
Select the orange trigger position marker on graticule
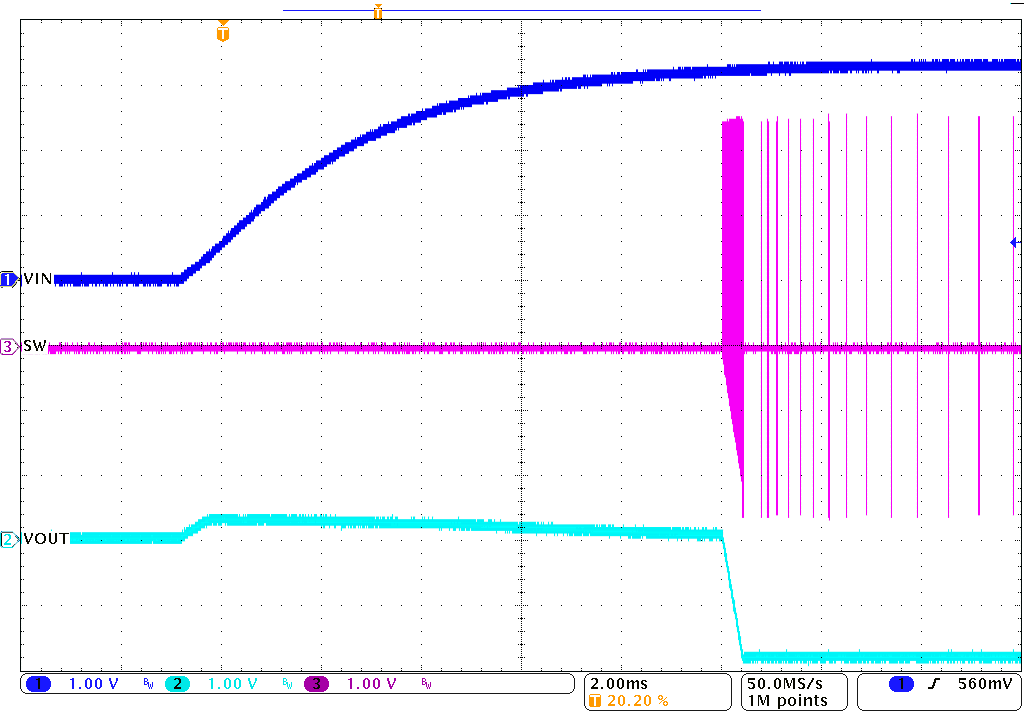tap(223, 34)
